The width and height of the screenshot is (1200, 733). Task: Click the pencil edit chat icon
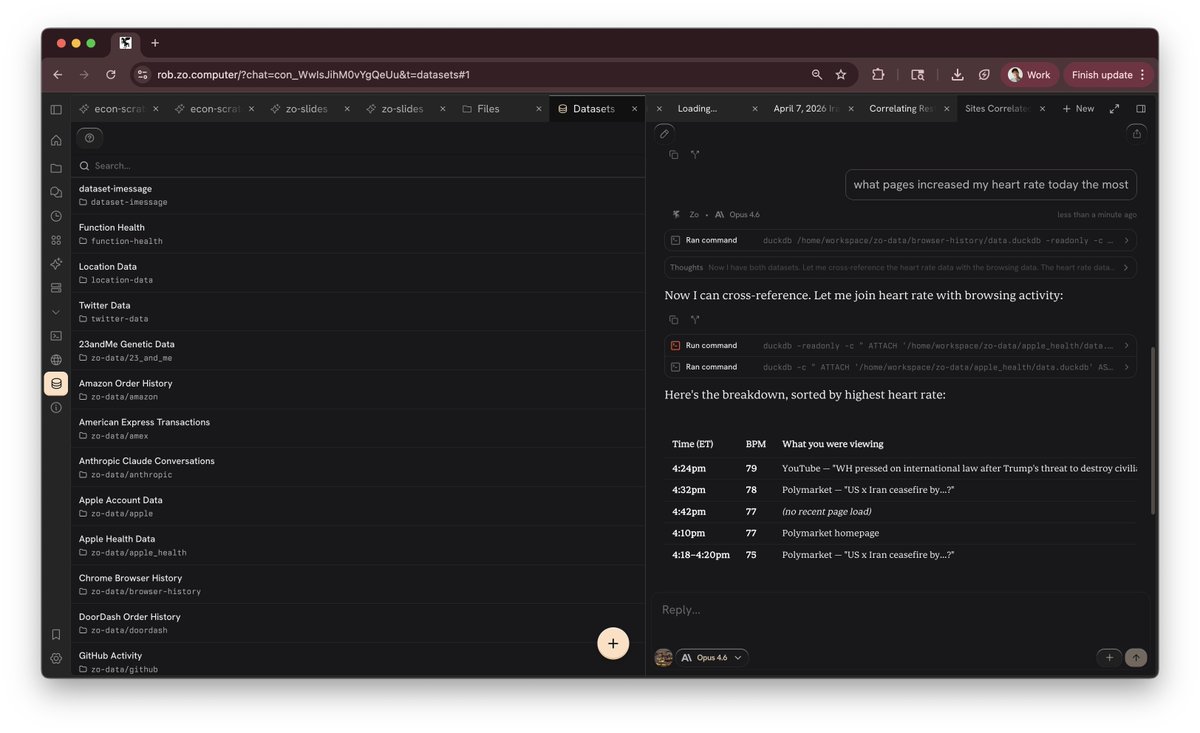point(664,133)
